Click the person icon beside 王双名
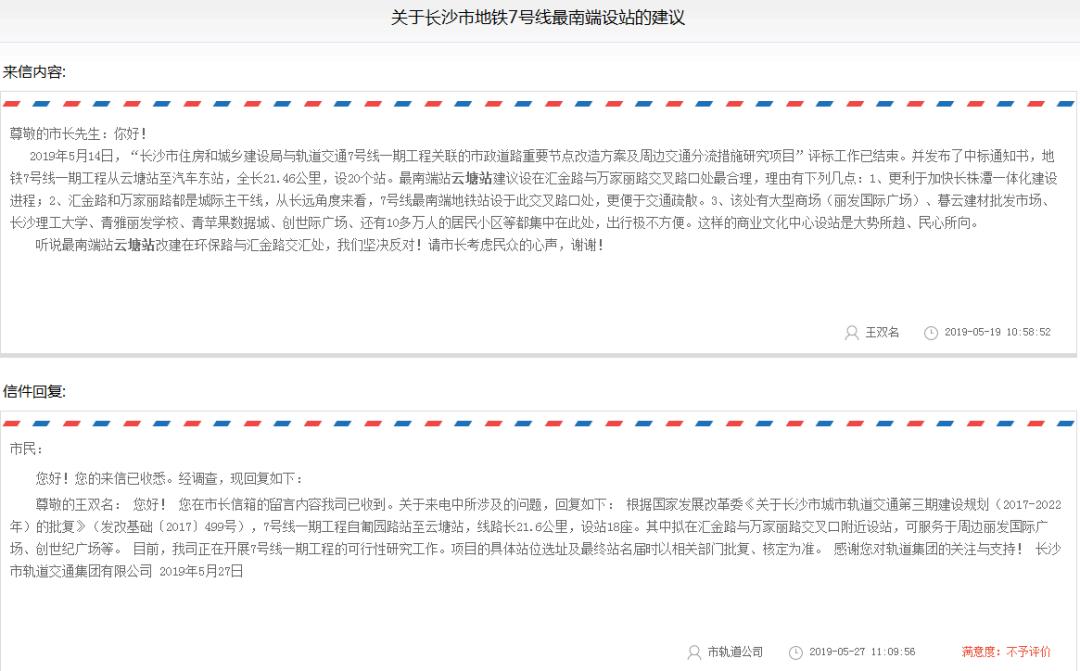The width and height of the screenshot is (1080, 671). click(x=852, y=332)
